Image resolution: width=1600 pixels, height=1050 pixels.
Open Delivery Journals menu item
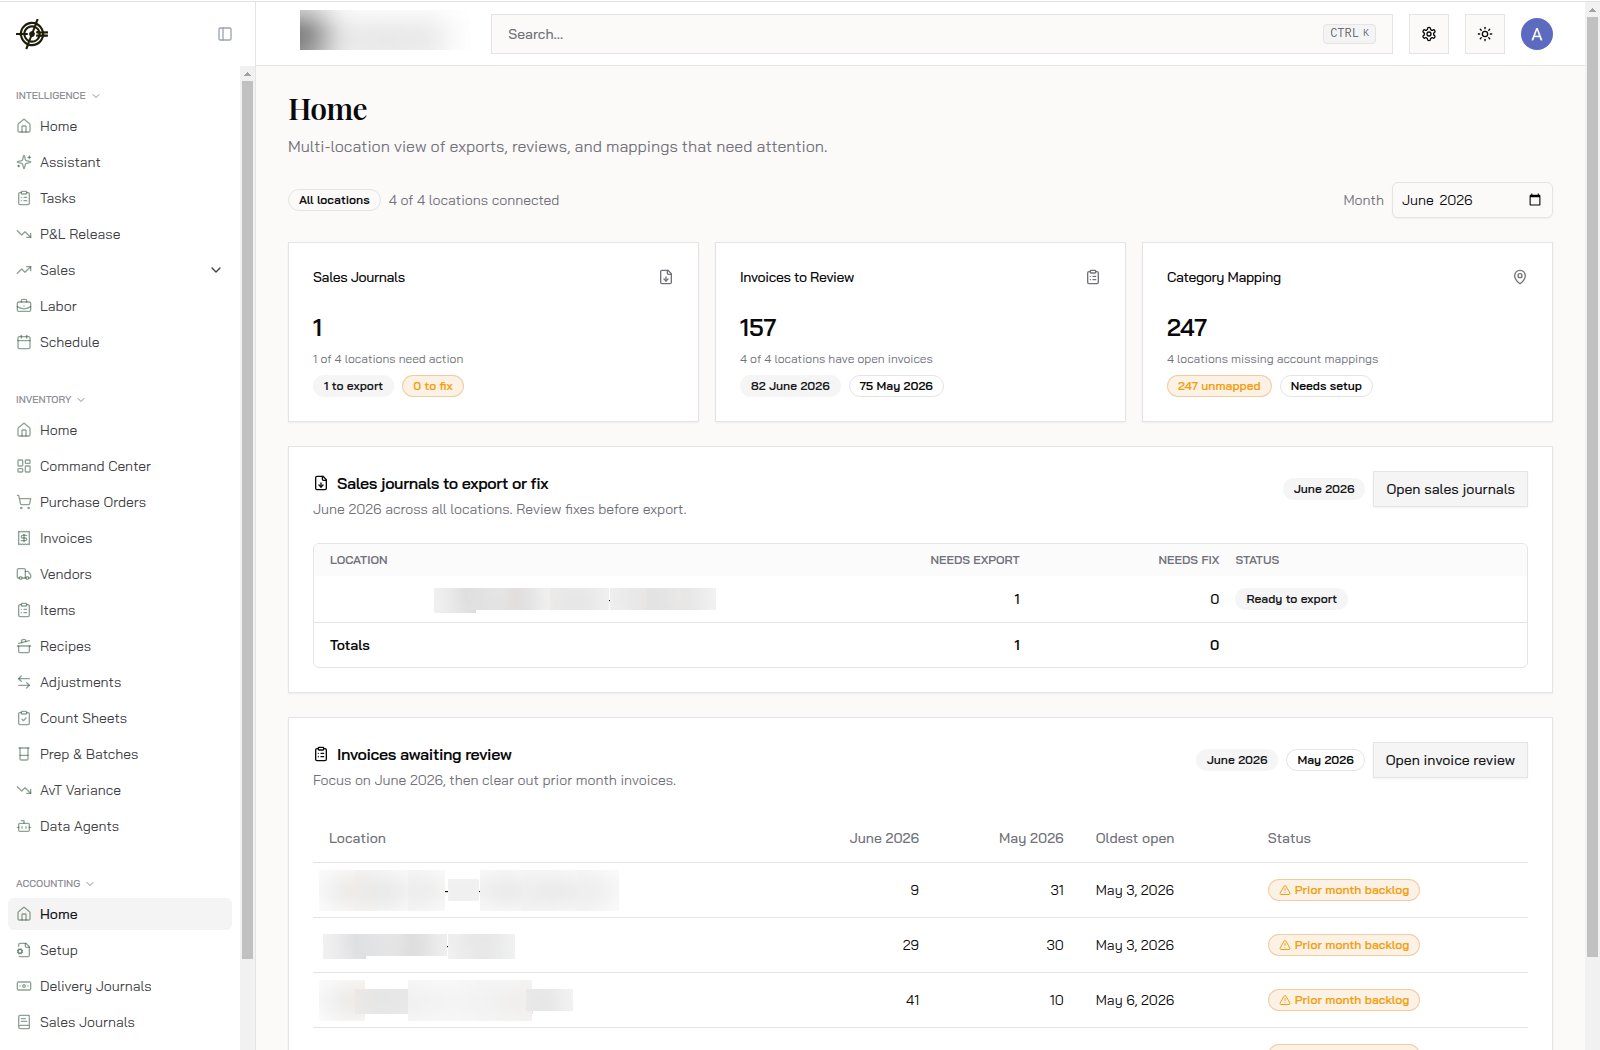click(120, 986)
